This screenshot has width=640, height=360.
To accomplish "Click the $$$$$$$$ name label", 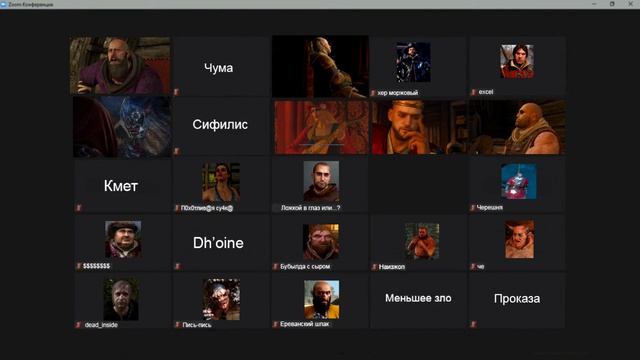I will tap(96, 266).
